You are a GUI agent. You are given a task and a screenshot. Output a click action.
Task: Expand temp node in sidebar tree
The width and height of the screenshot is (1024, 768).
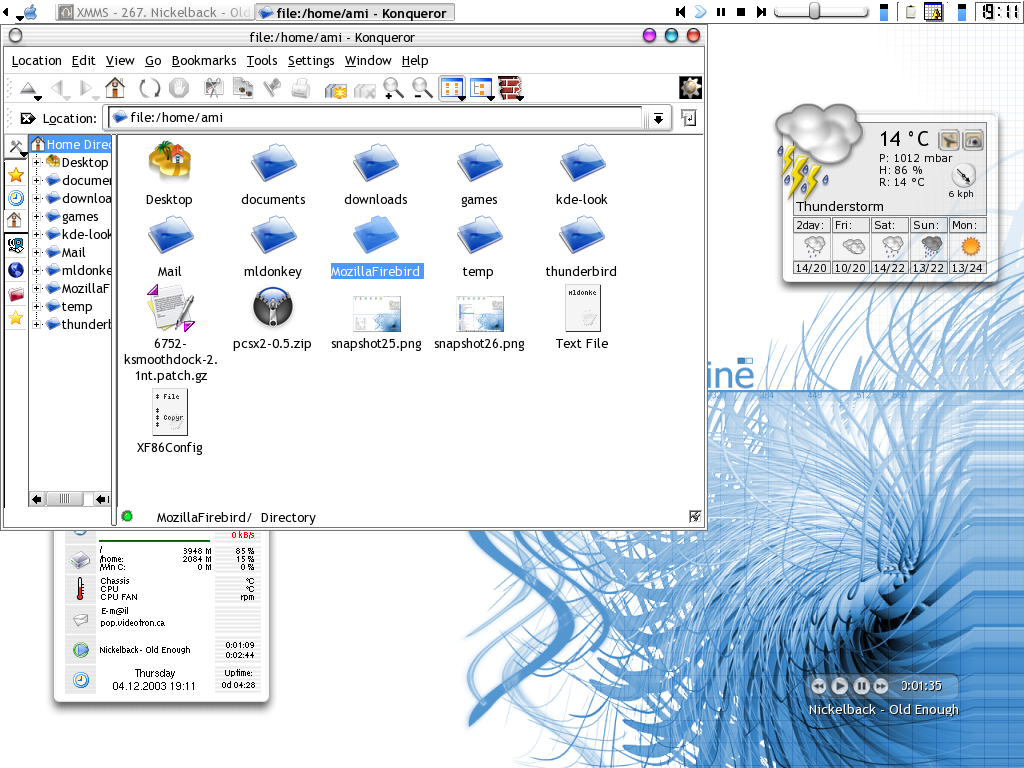coord(37,306)
